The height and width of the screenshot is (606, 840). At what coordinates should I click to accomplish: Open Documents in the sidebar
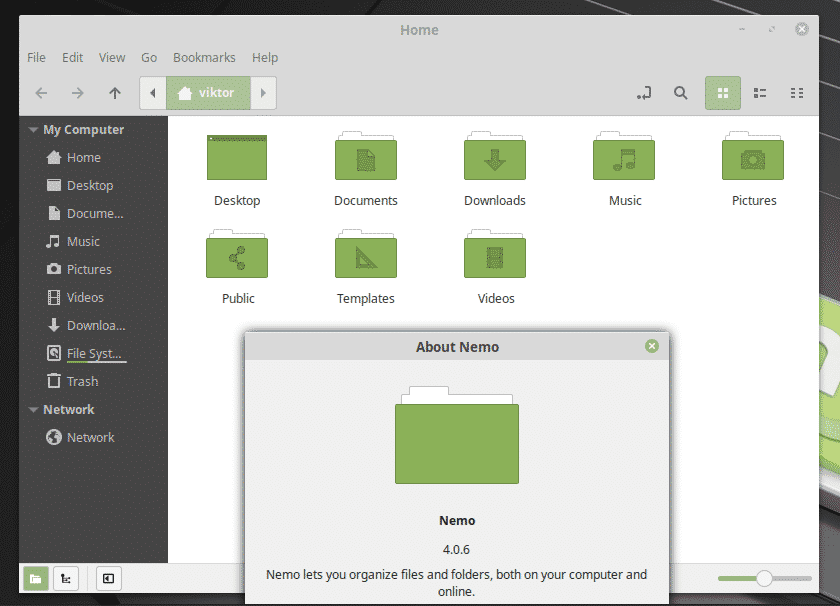click(x=93, y=213)
